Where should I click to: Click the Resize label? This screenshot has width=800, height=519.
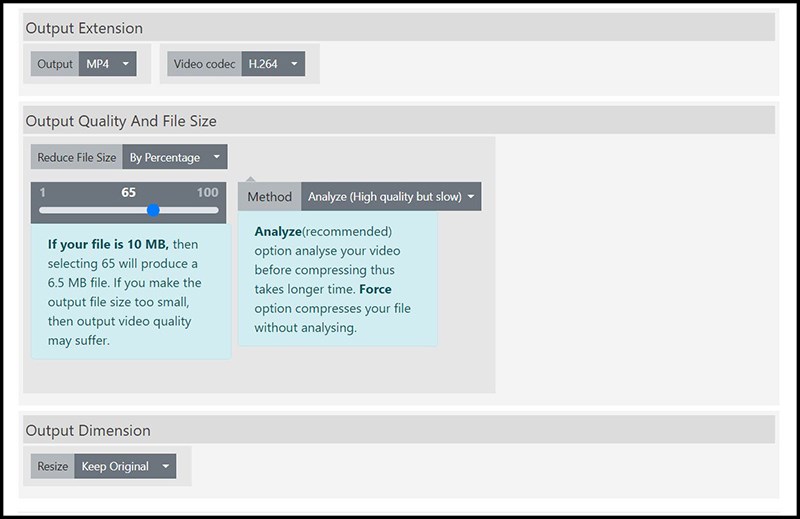click(x=53, y=466)
